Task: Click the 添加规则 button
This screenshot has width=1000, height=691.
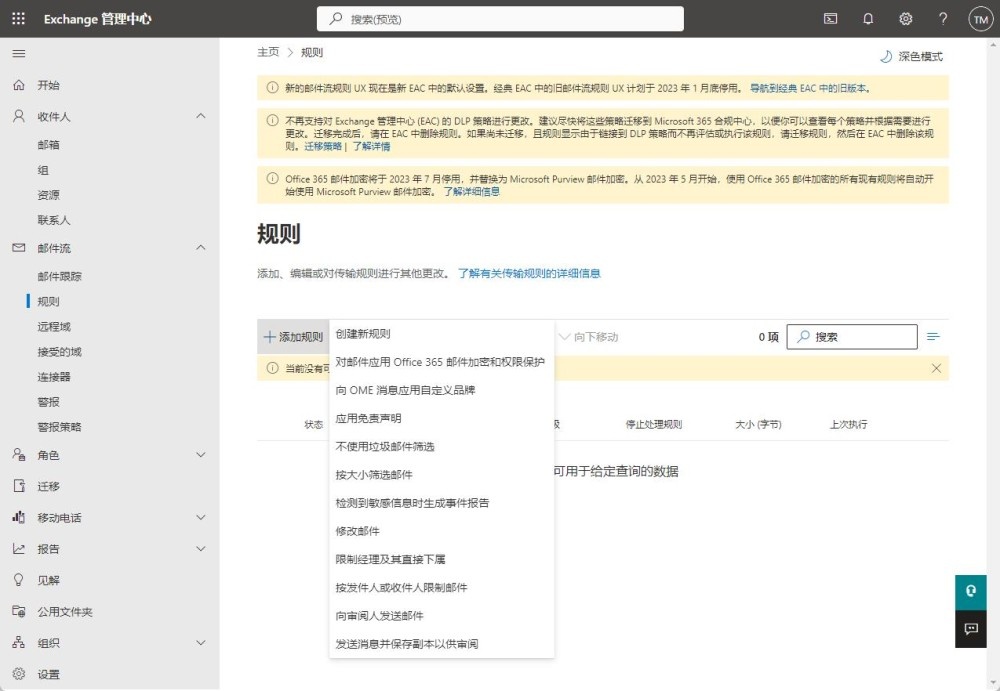Action: point(293,337)
